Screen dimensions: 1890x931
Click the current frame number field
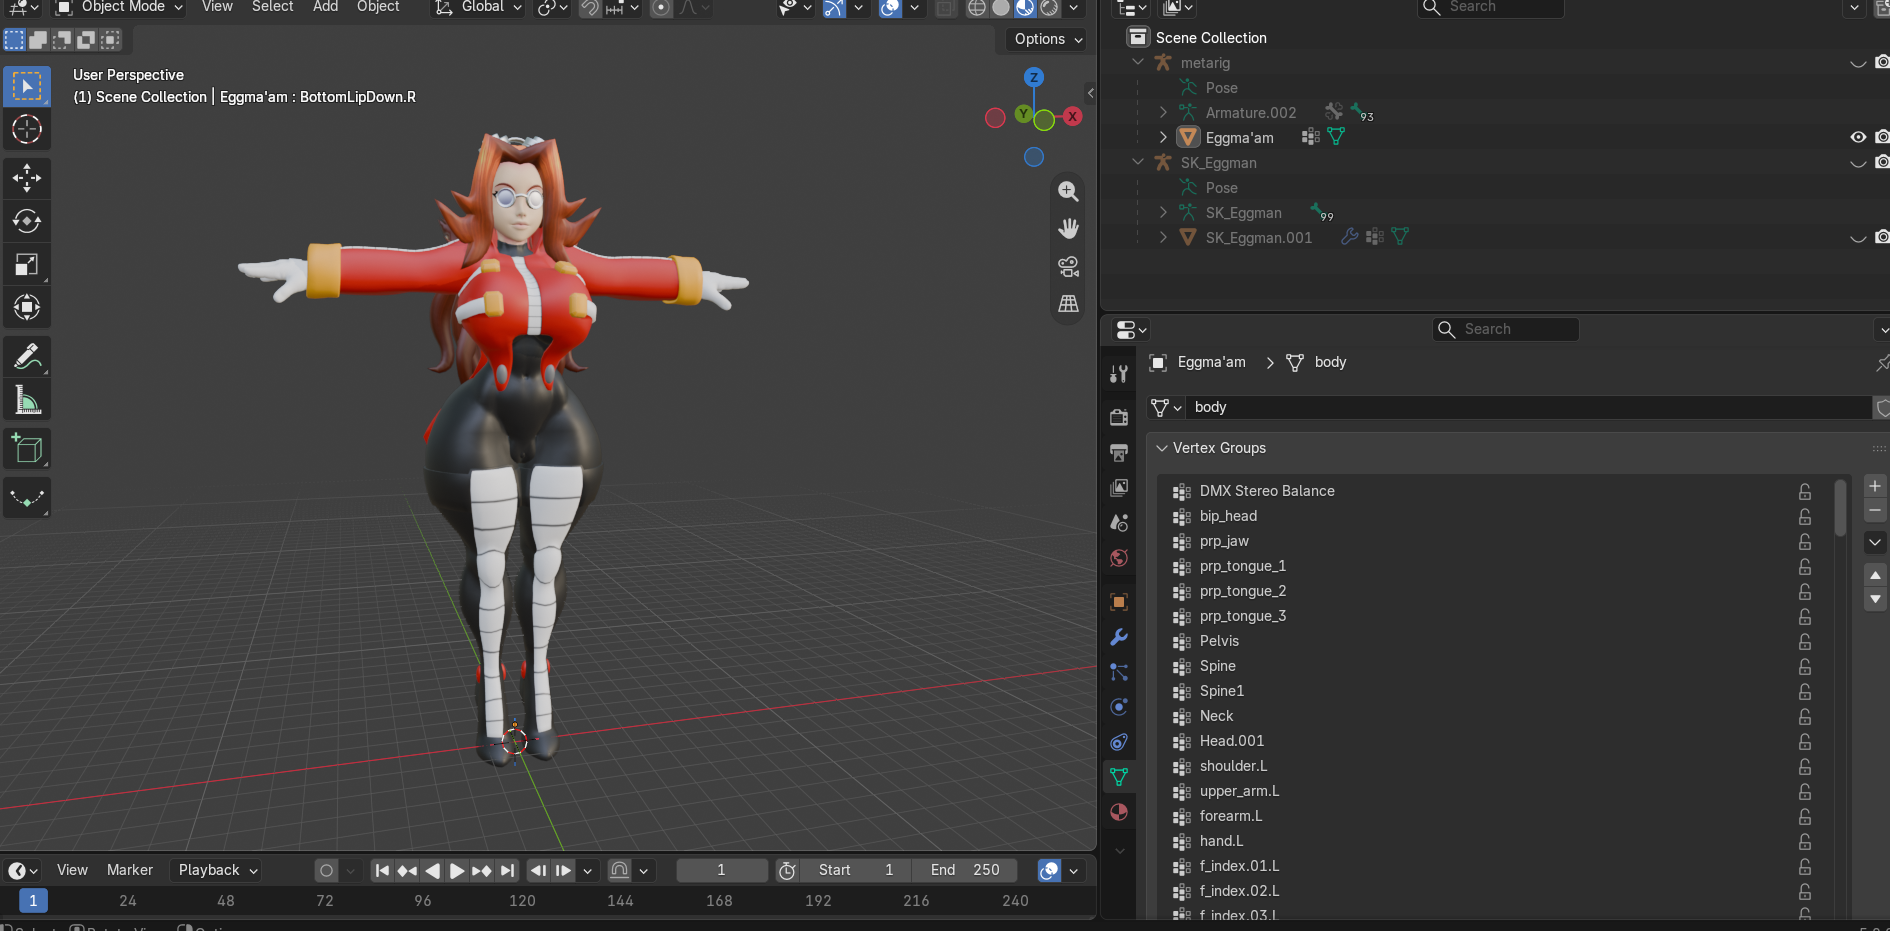pyautogui.click(x=721, y=871)
